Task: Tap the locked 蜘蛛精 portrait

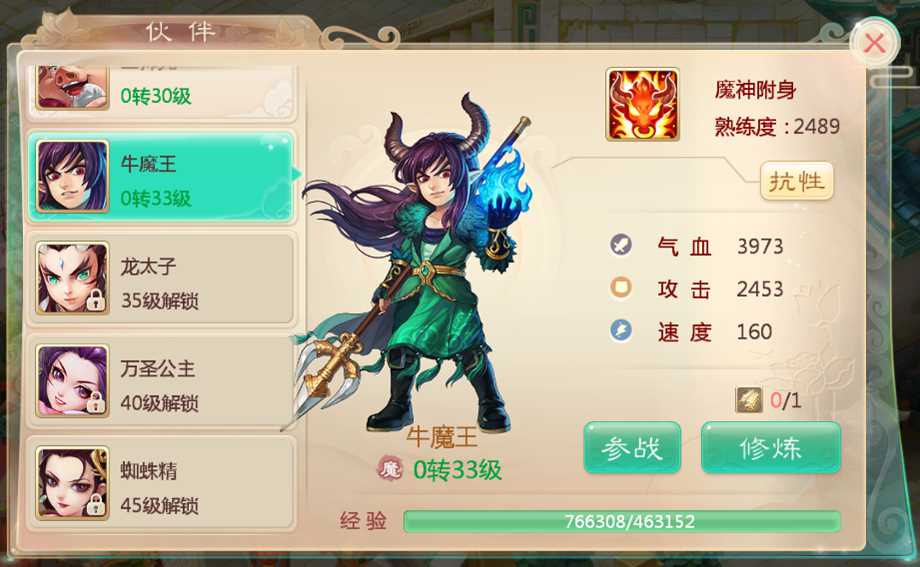Action: click(72, 483)
